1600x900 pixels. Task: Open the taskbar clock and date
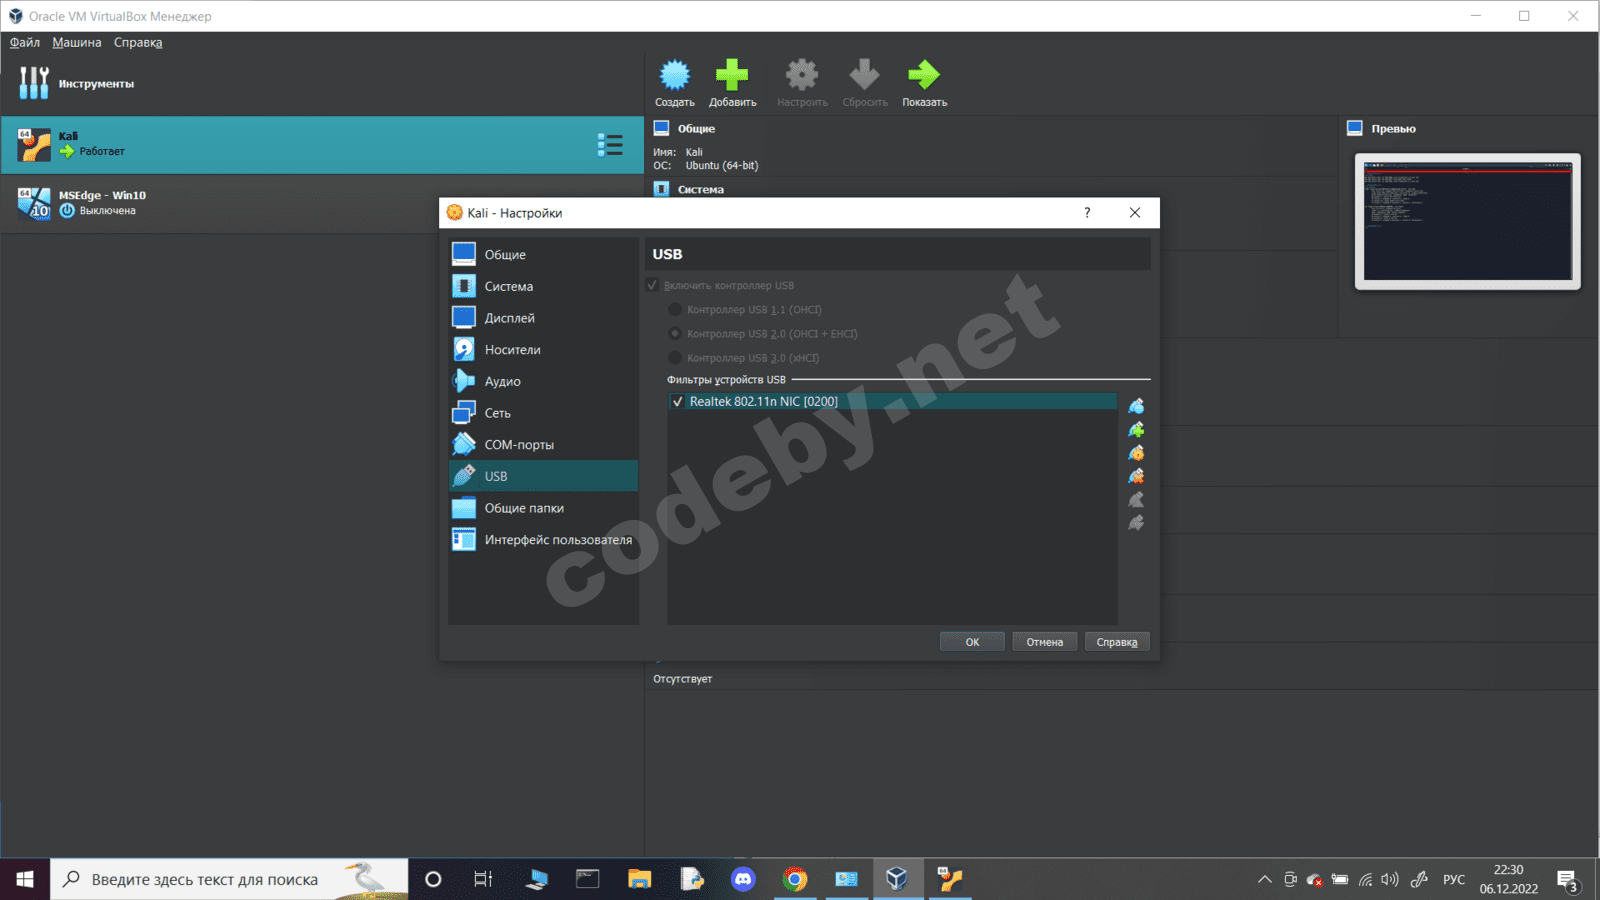[x=1509, y=879]
